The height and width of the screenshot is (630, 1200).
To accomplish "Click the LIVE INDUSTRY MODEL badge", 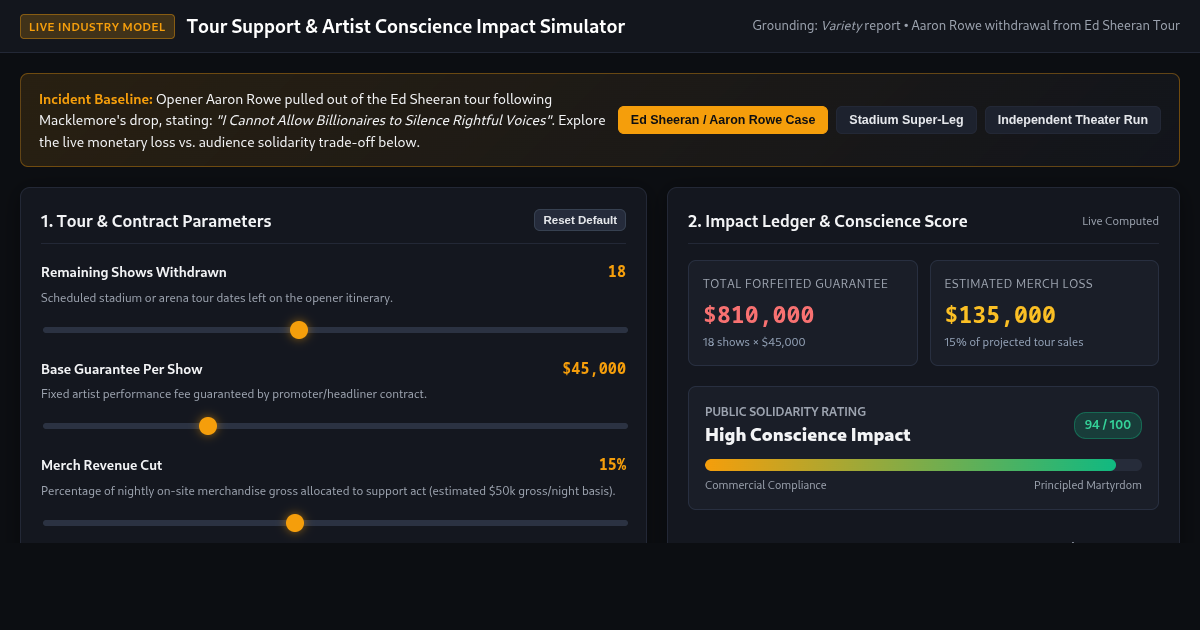I will point(97,27).
